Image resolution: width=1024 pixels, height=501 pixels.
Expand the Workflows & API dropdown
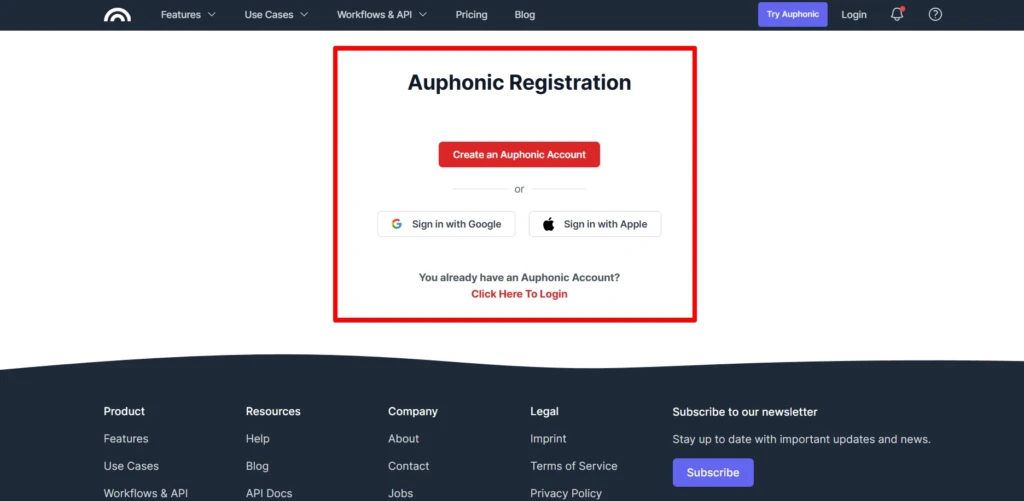coord(382,14)
